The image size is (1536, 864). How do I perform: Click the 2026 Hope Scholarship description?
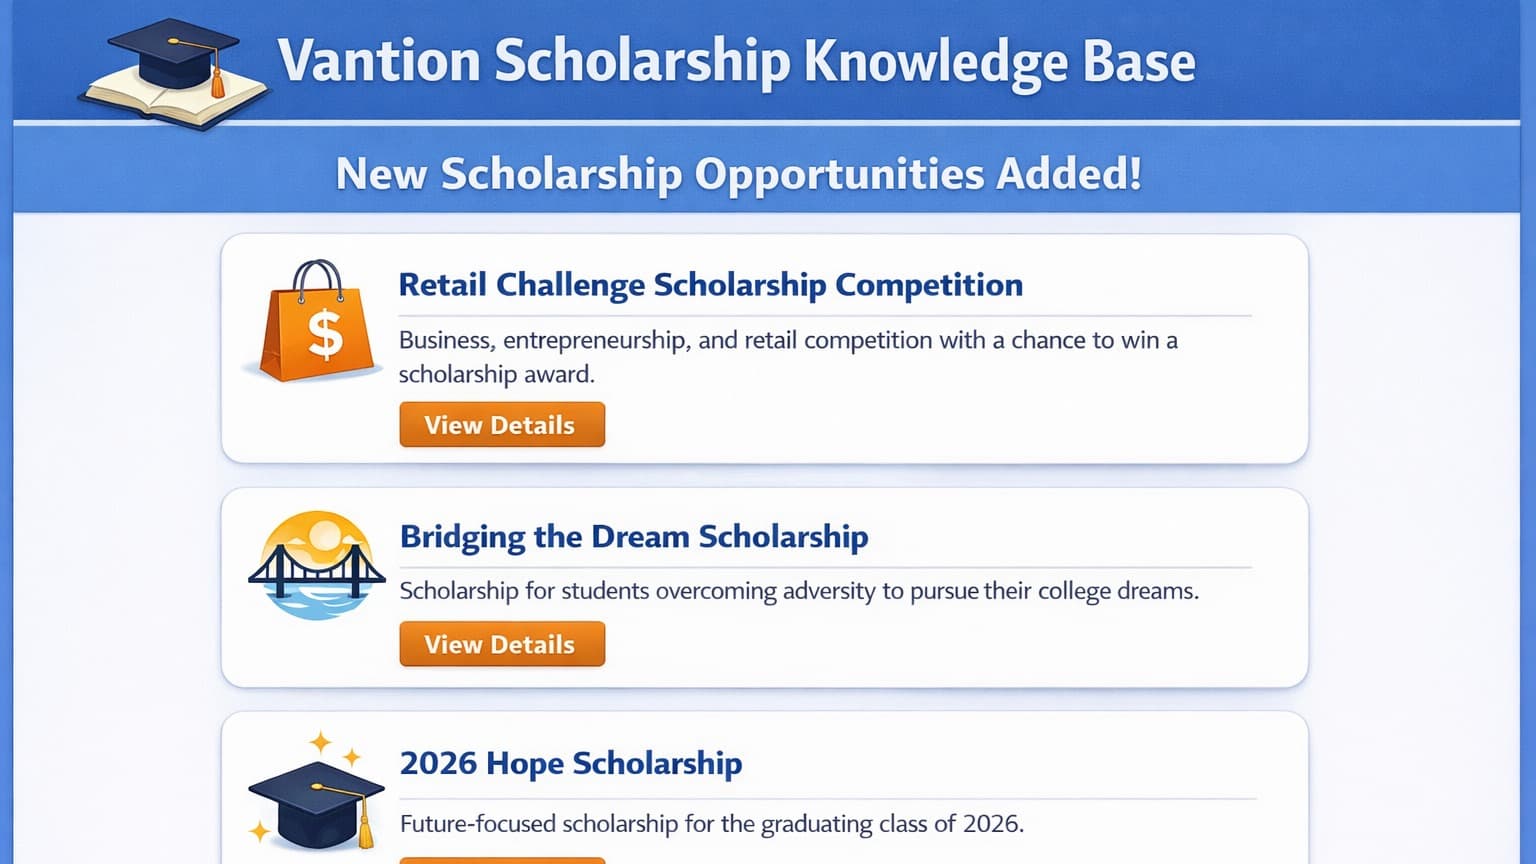click(712, 824)
